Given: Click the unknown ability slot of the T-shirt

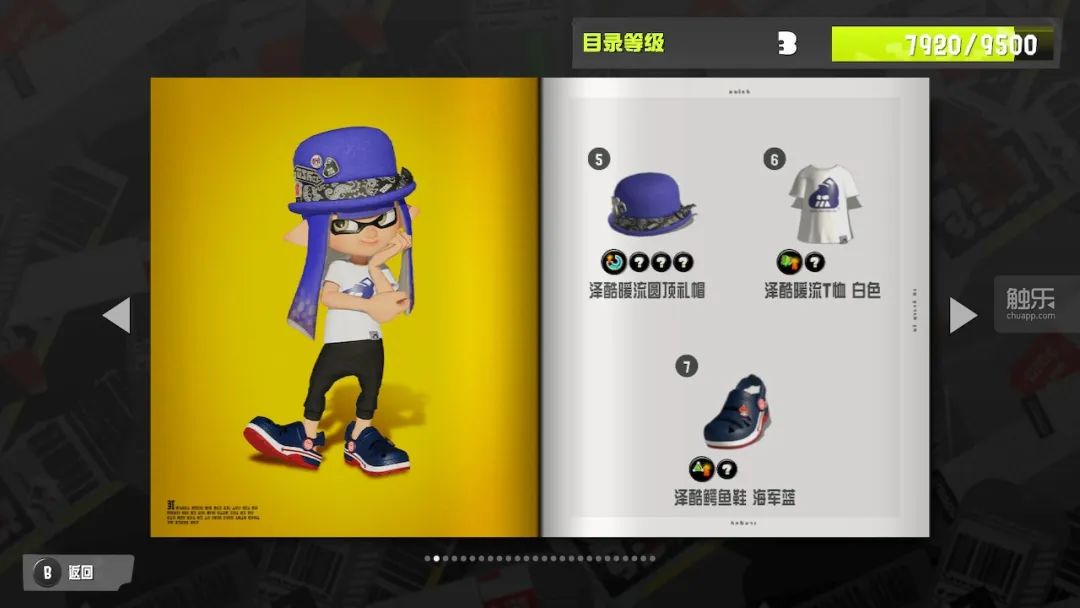Looking at the screenshot, I should click(x=815, y=262).
